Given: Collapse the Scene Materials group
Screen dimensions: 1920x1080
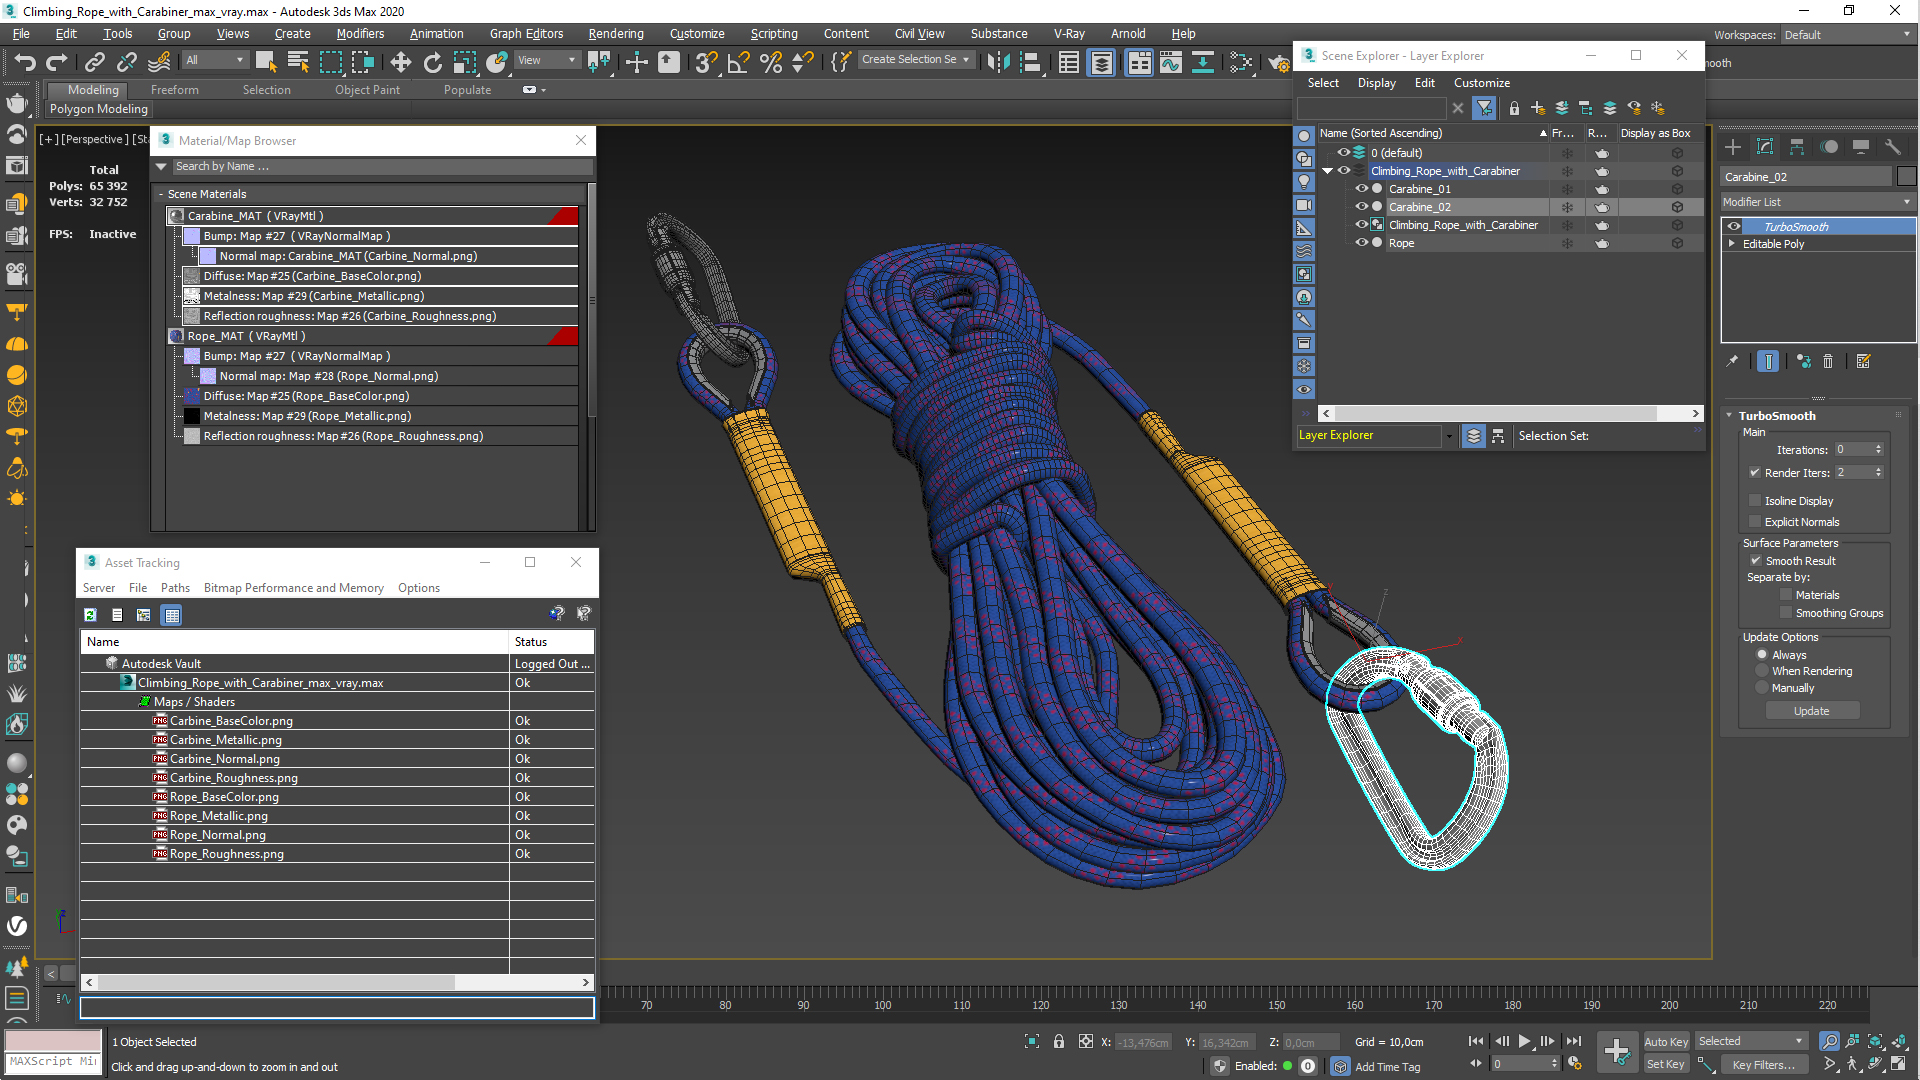Looking at the screenshot, I should (161, 194).
